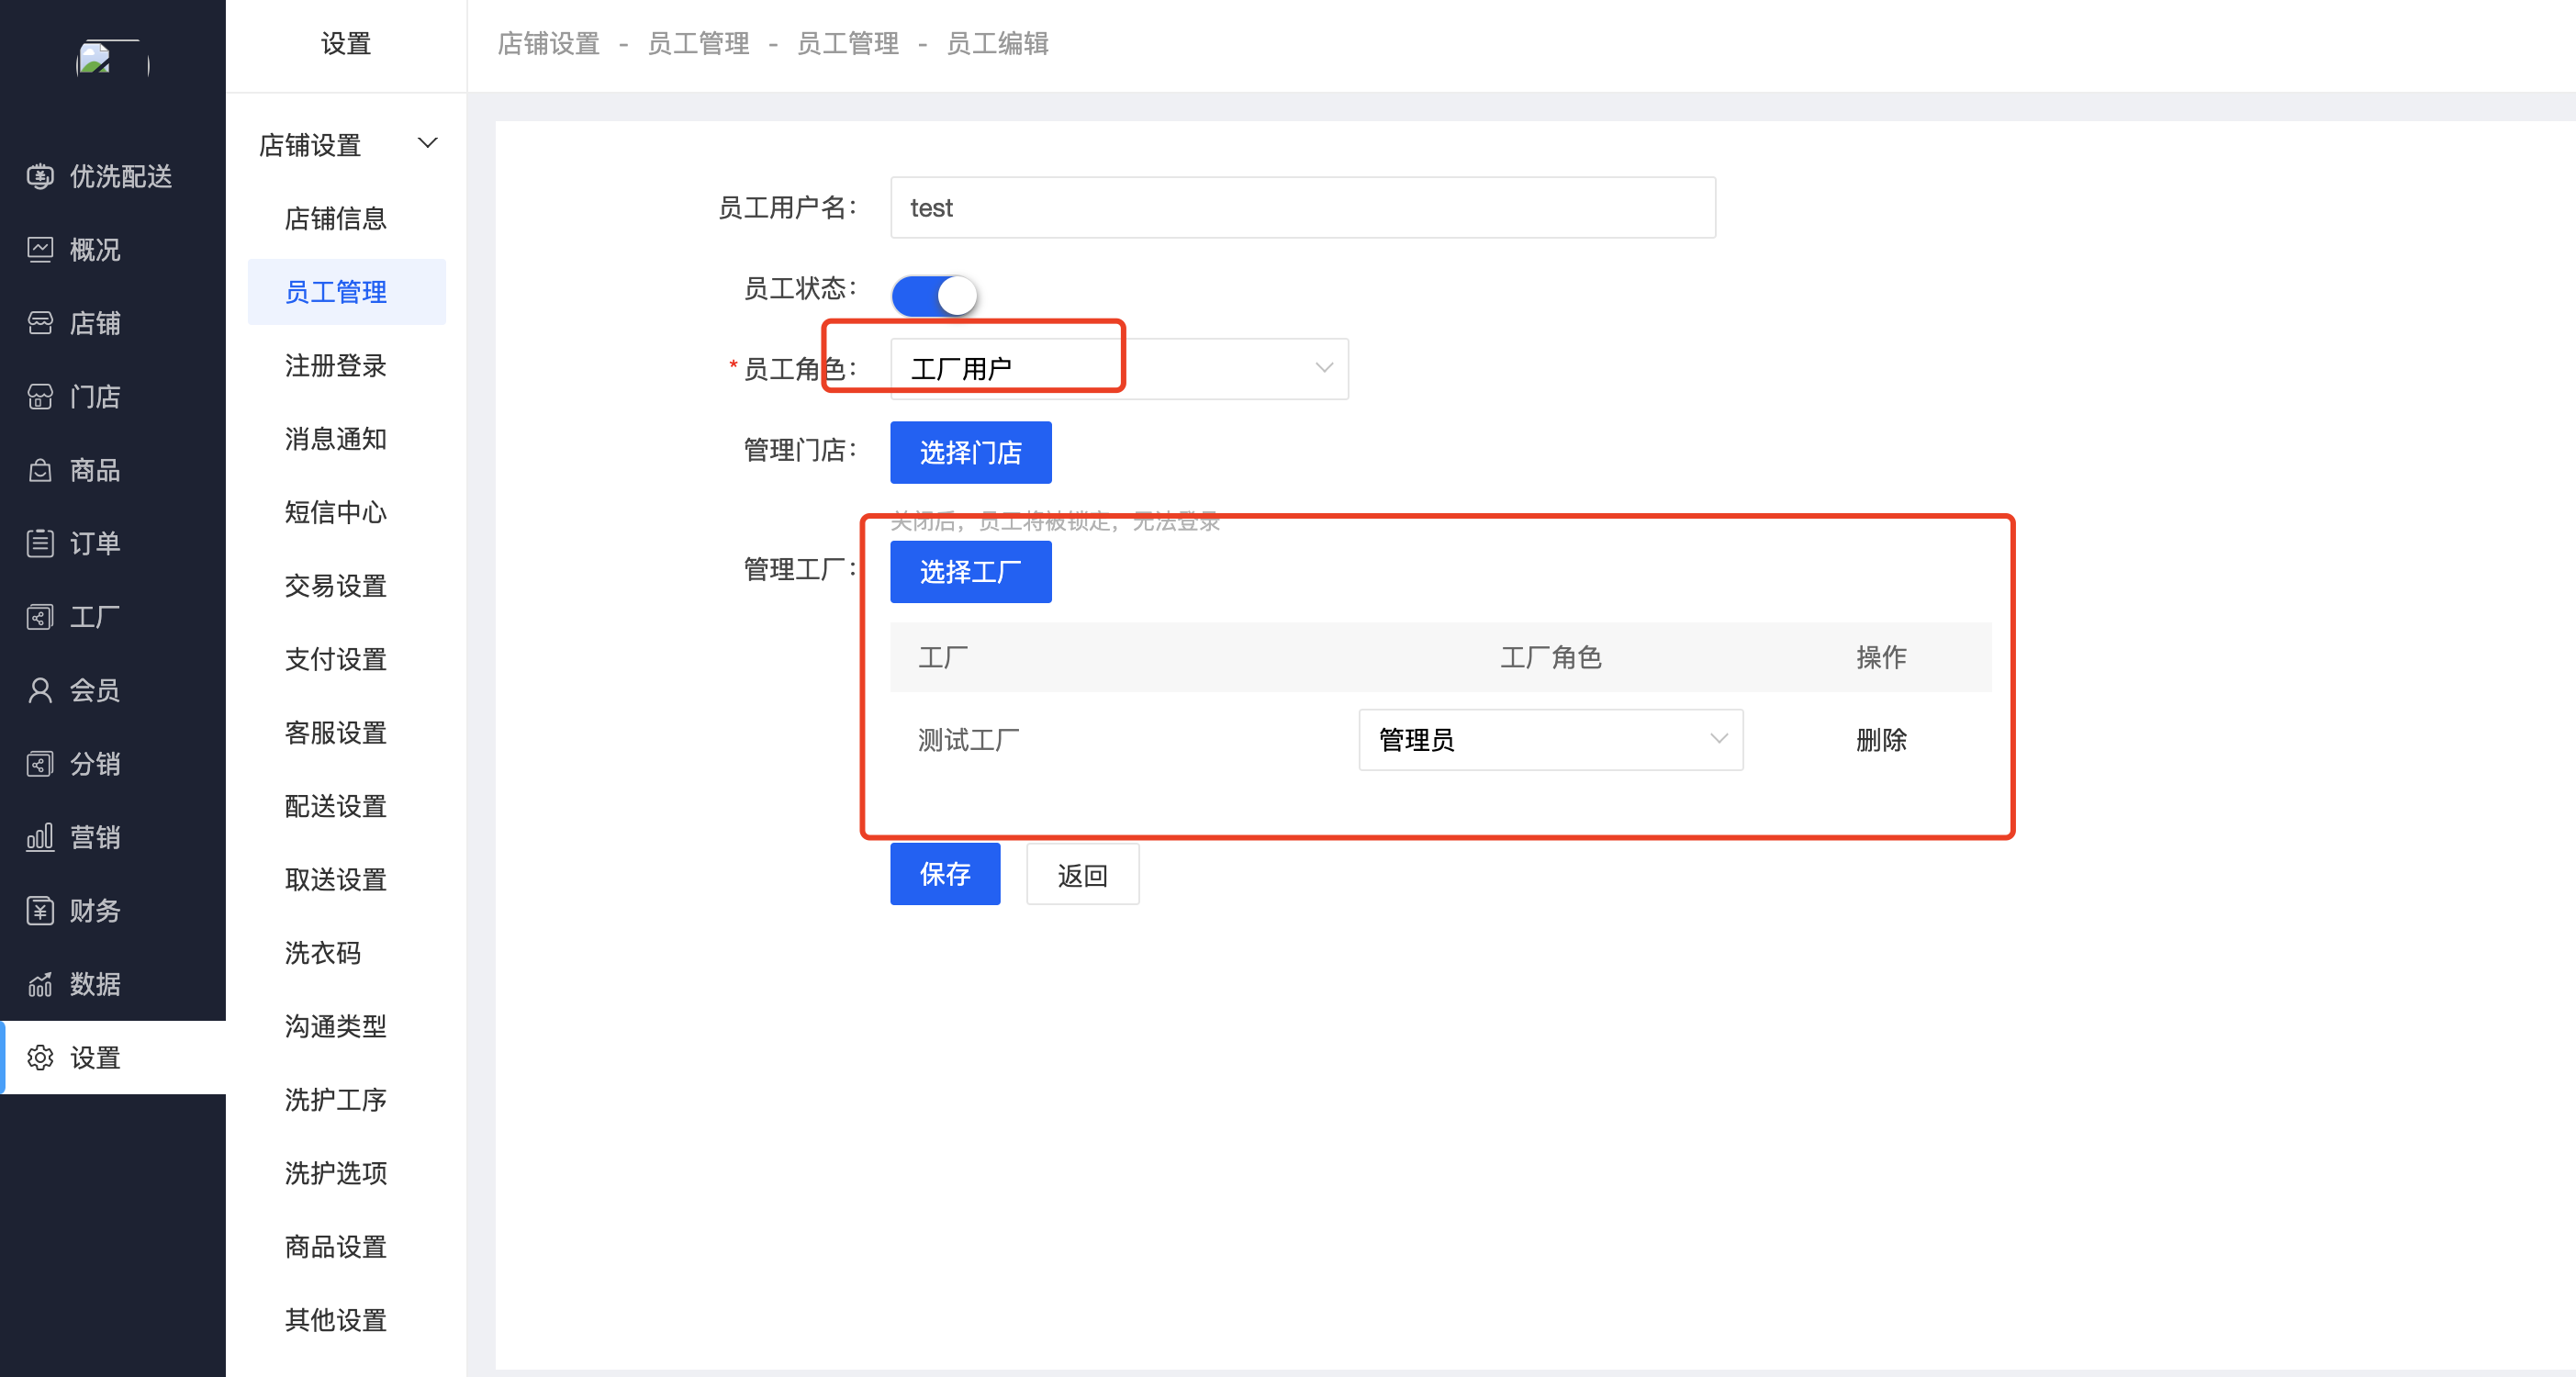Click the 优洗配送 sidebar icon

coord(40,176)
